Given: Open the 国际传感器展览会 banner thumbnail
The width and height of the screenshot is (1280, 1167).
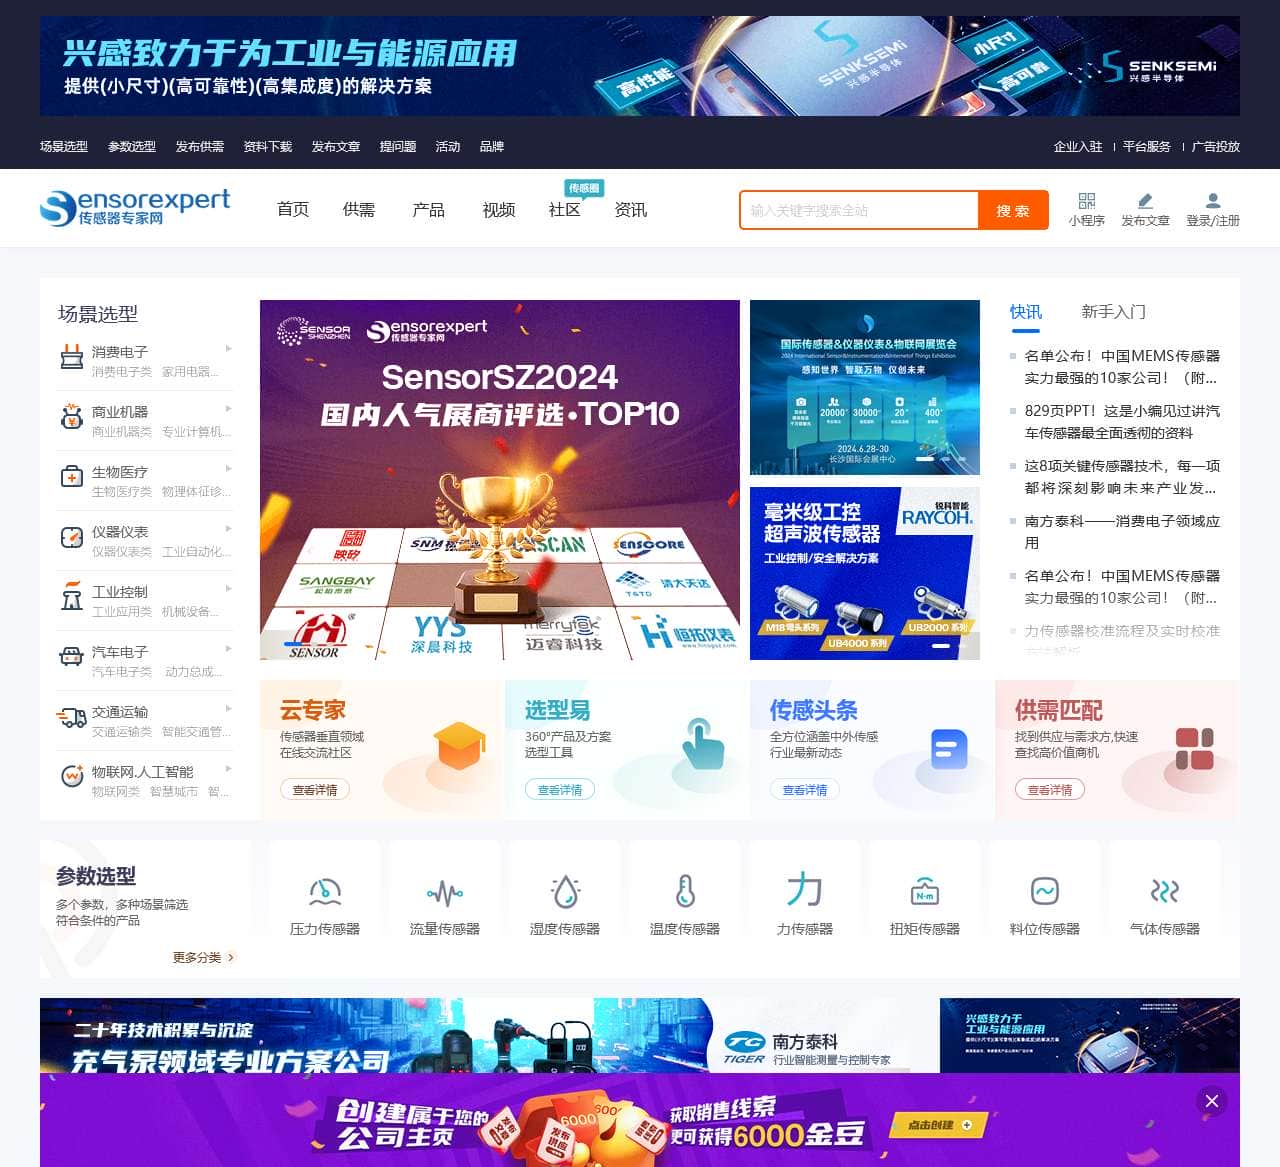Looking at the screenshot, I should click(865, 387).
